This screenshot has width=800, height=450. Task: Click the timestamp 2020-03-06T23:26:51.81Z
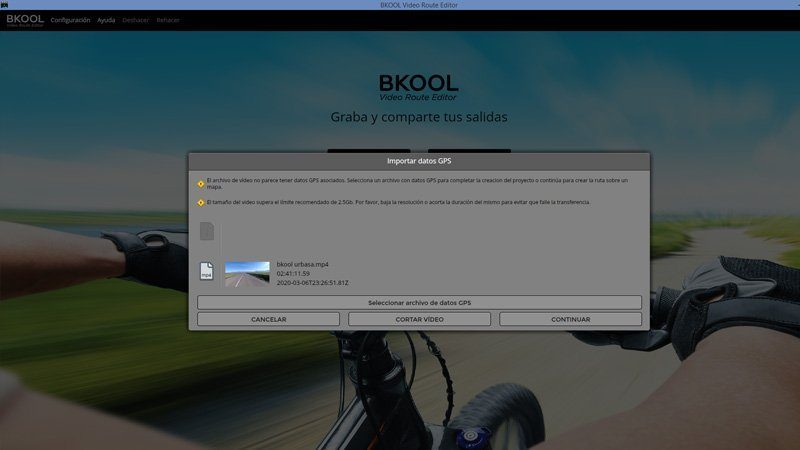pyautogui.click(x=313, y=283)
